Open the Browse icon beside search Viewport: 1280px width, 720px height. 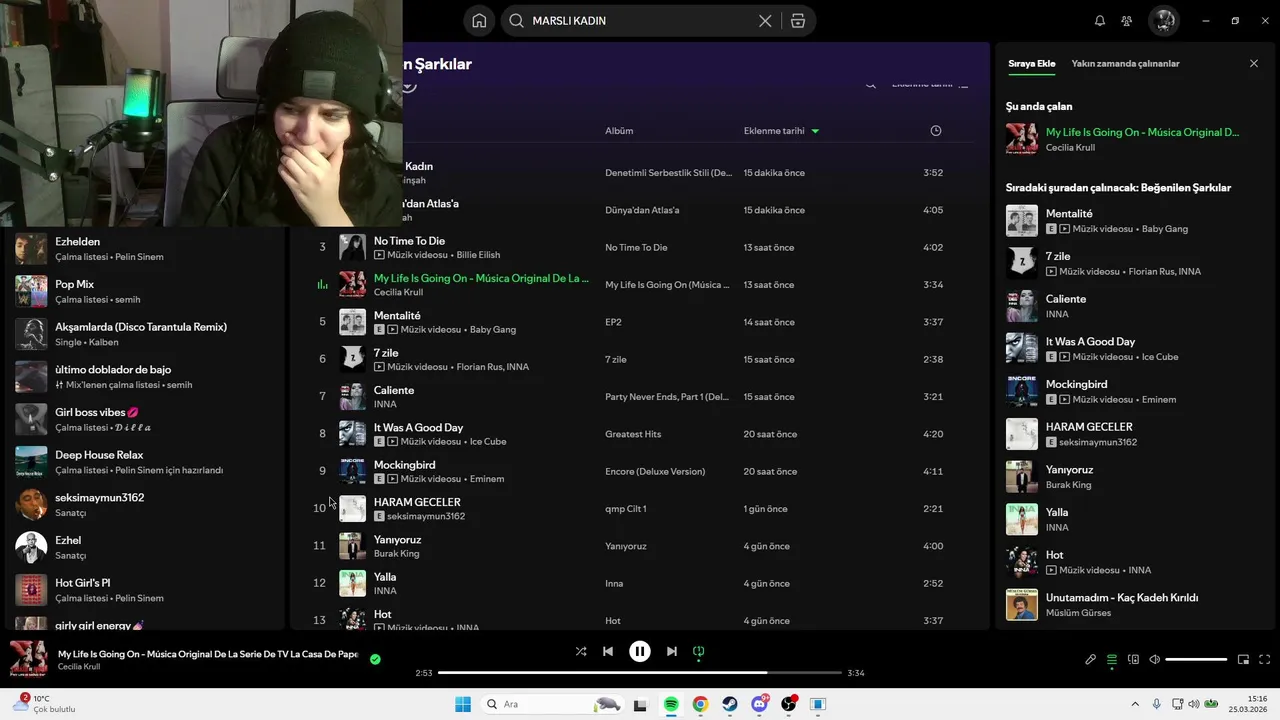pos(797,21)
